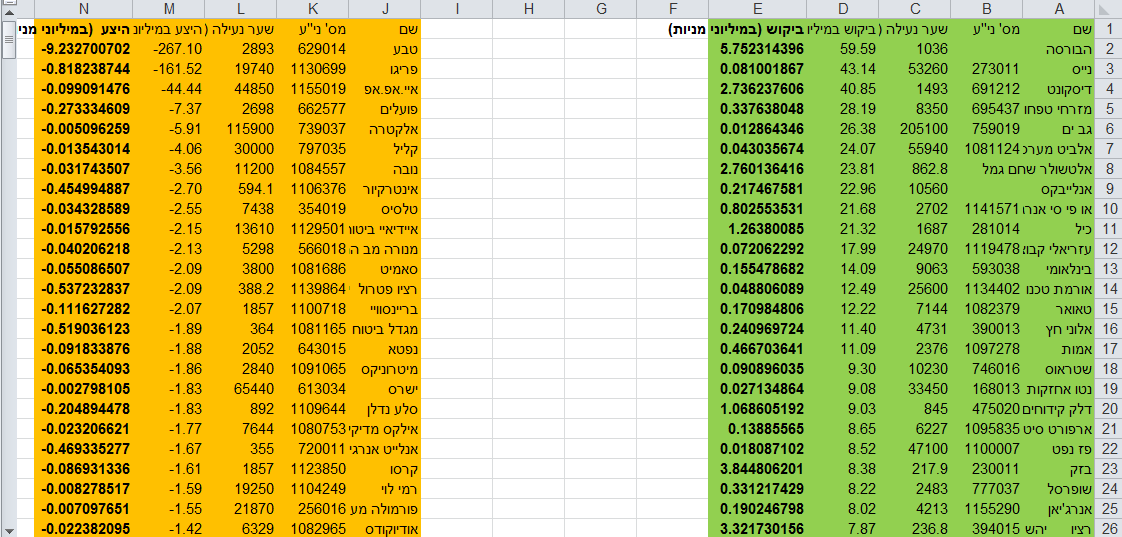
Task: Select row 1 header
Action: tap(1108, 29)
